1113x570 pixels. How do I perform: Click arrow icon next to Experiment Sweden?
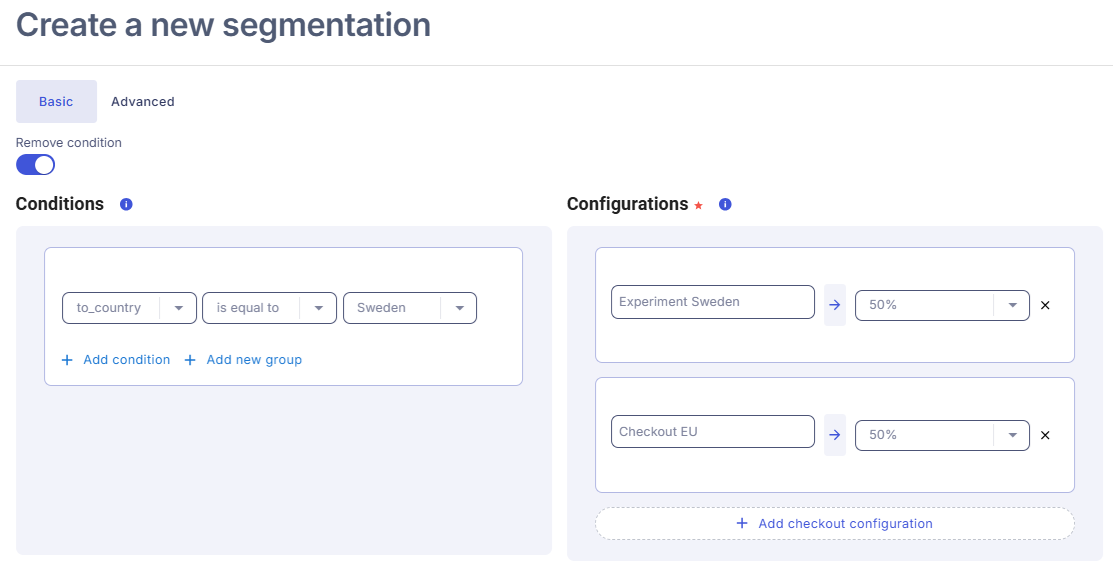[835, 305]
